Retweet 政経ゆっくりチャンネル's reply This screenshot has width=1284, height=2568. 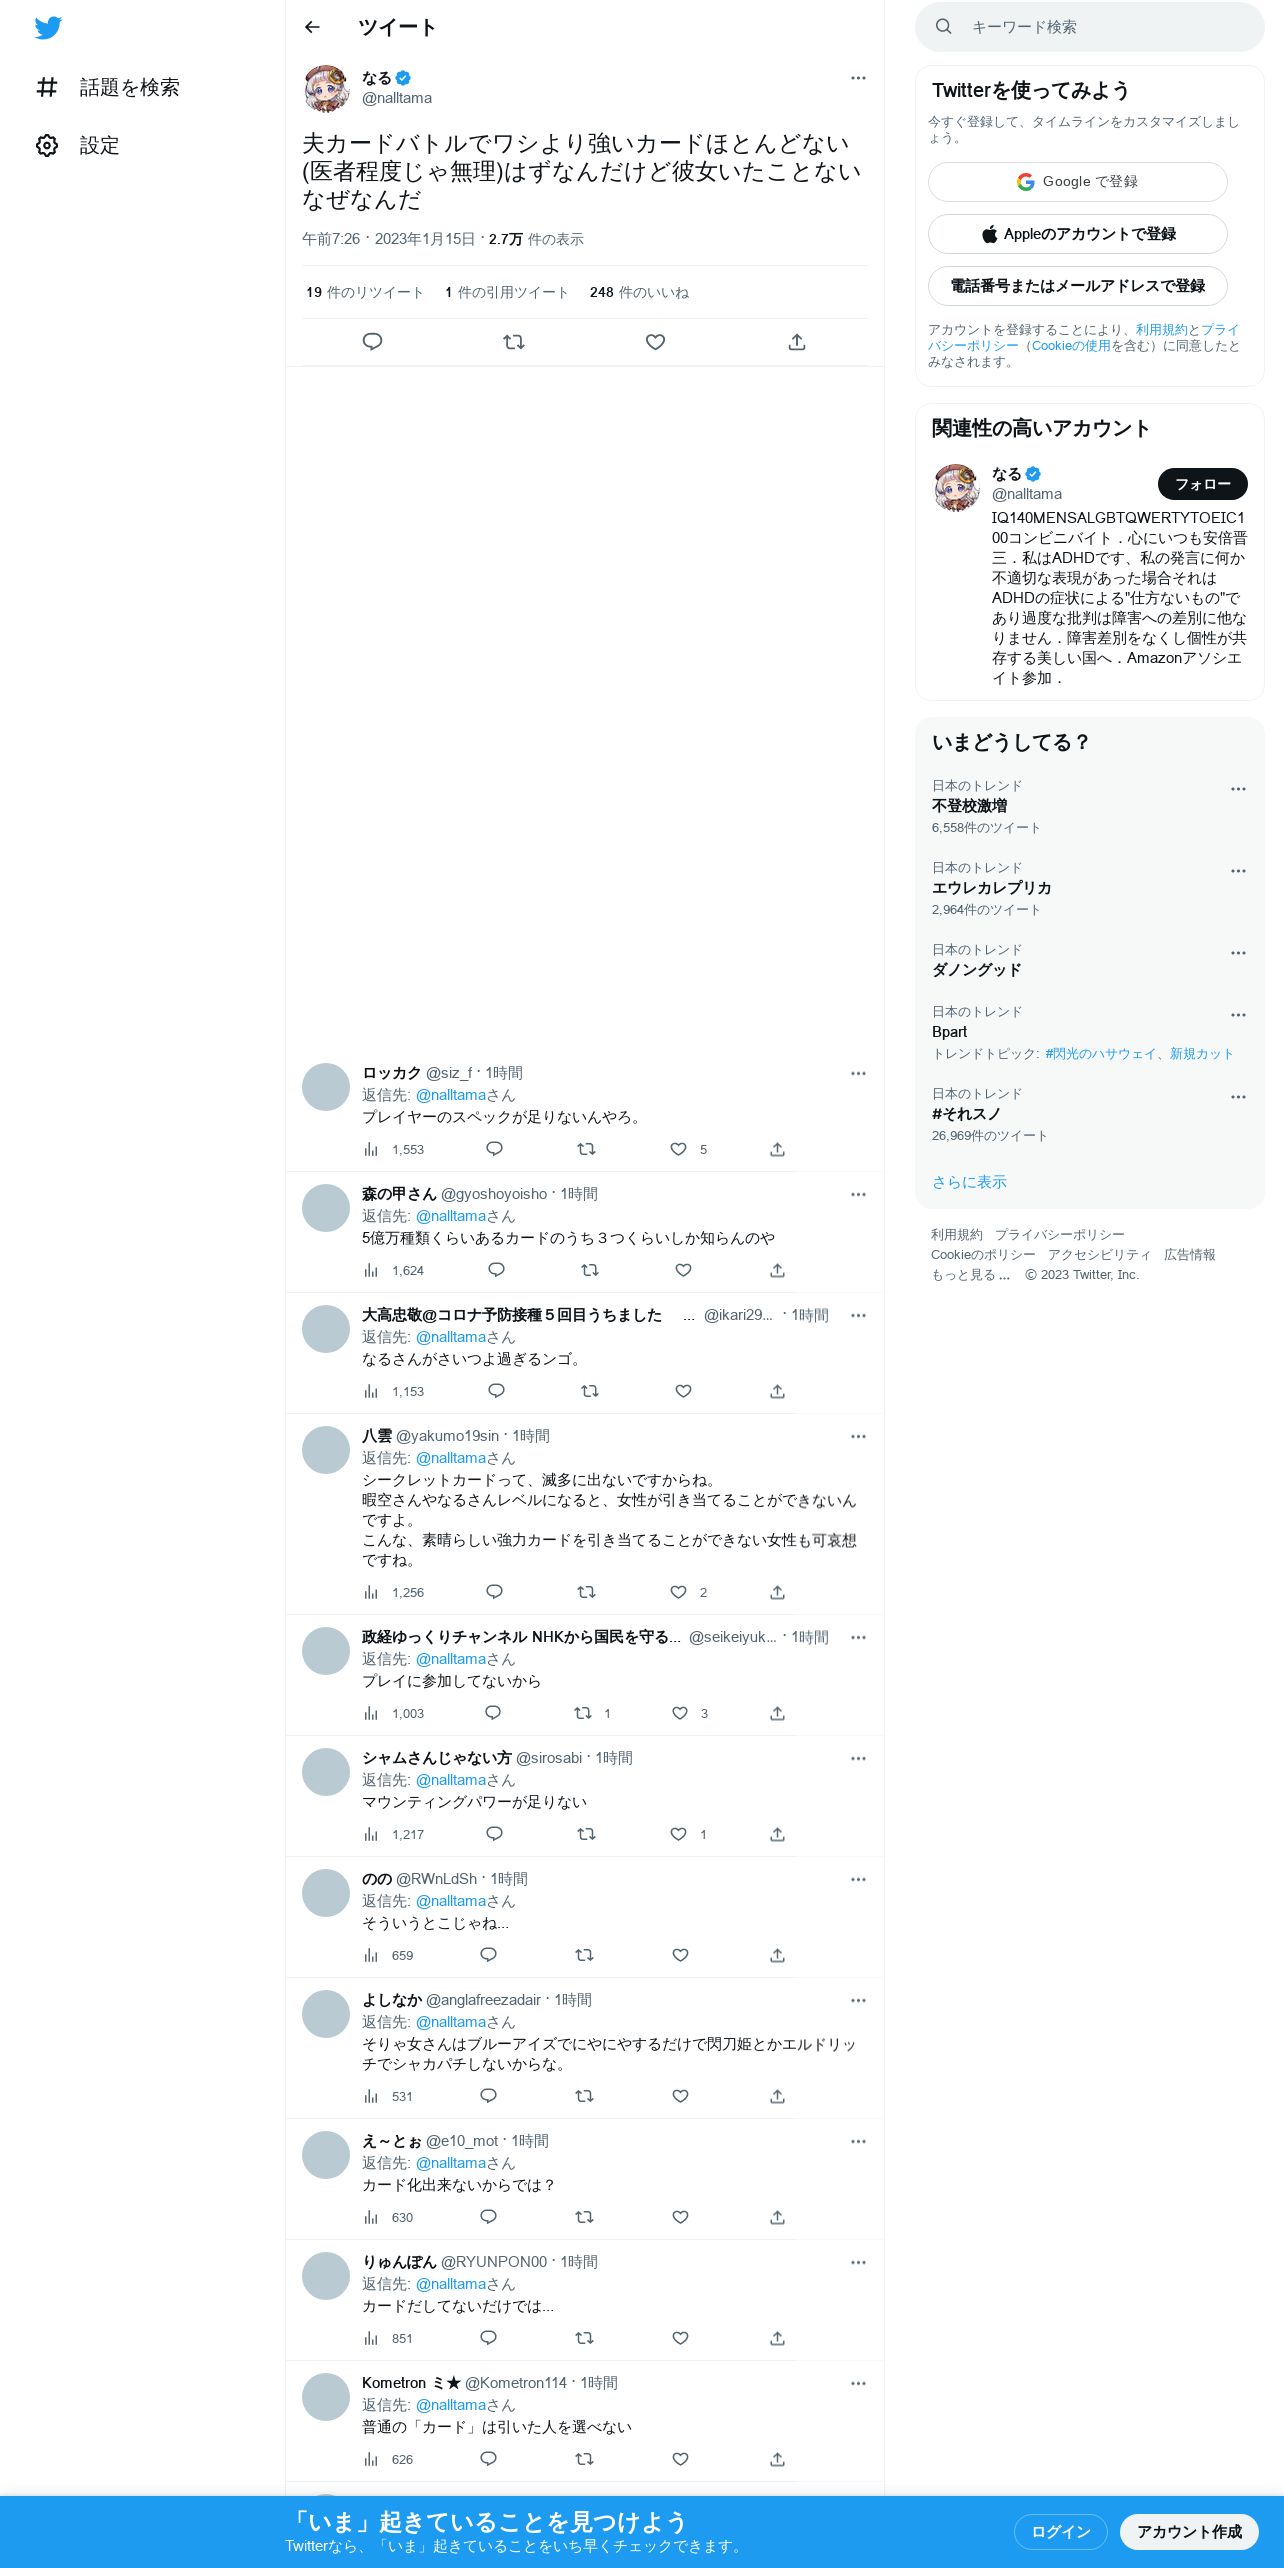592,1713
